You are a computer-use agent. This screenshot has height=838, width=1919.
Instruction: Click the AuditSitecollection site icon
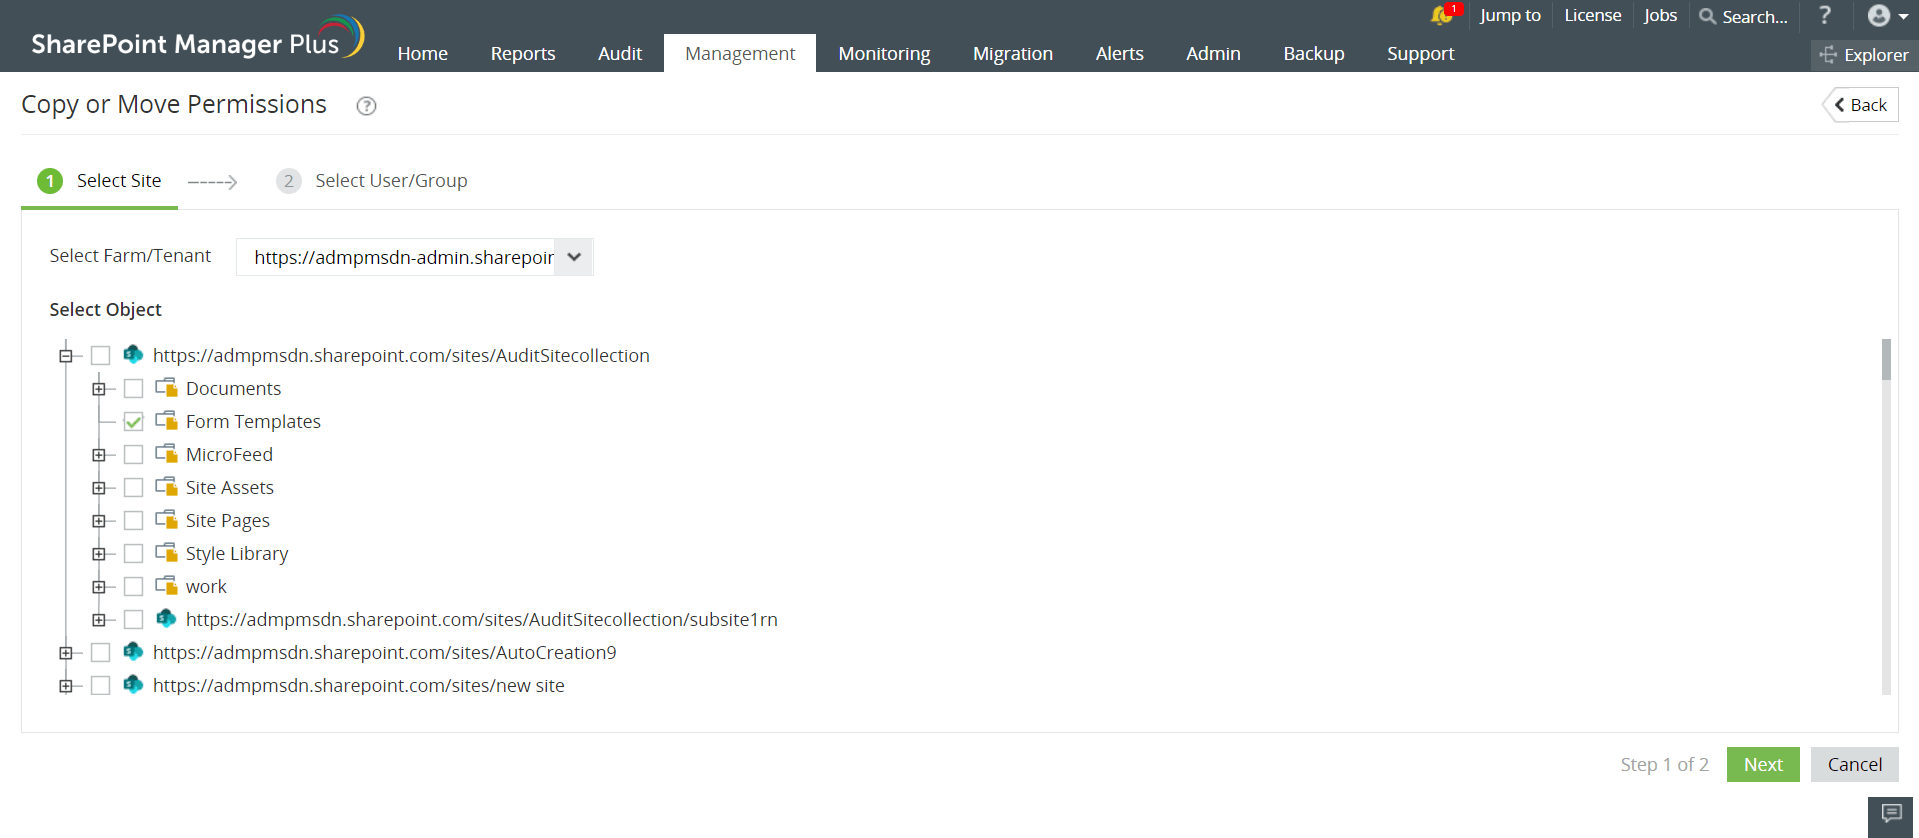(x=133, y=354)
